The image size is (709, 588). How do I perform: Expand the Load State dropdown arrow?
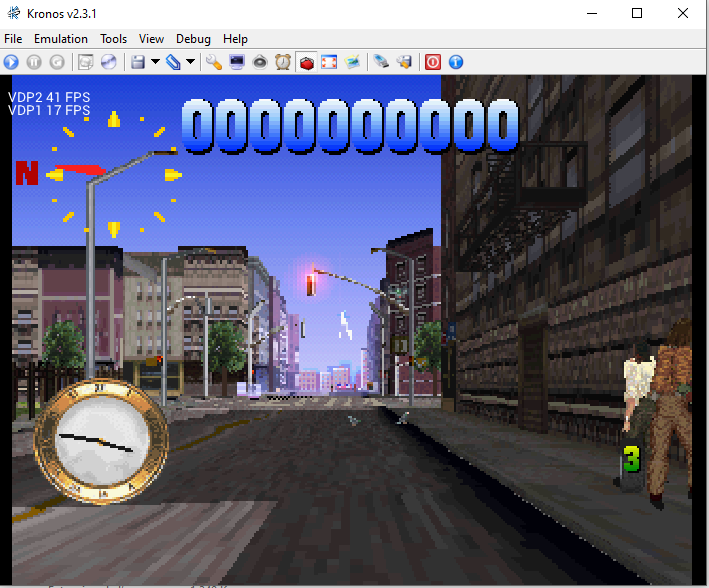[190, 62]
